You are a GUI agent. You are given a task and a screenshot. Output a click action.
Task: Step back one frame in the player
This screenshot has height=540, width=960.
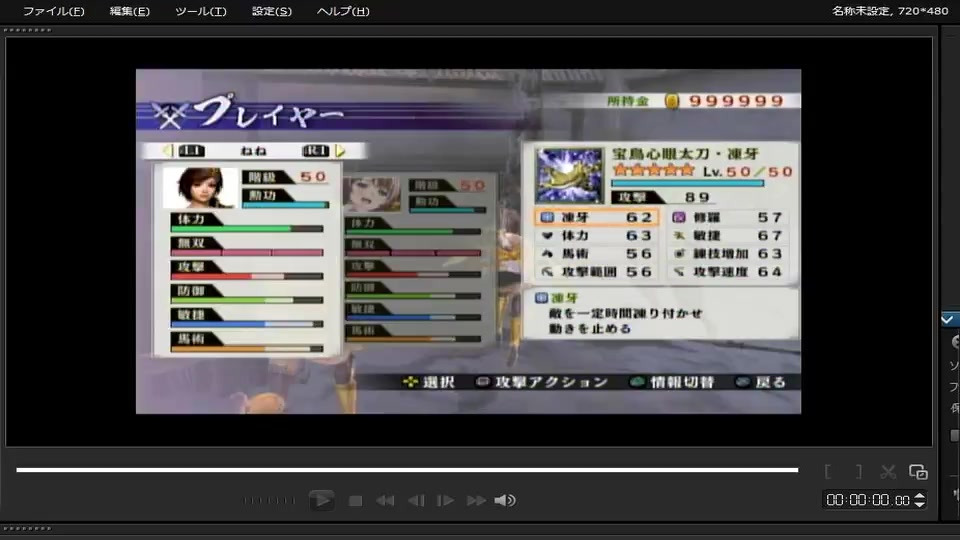(x=416, y=501)
